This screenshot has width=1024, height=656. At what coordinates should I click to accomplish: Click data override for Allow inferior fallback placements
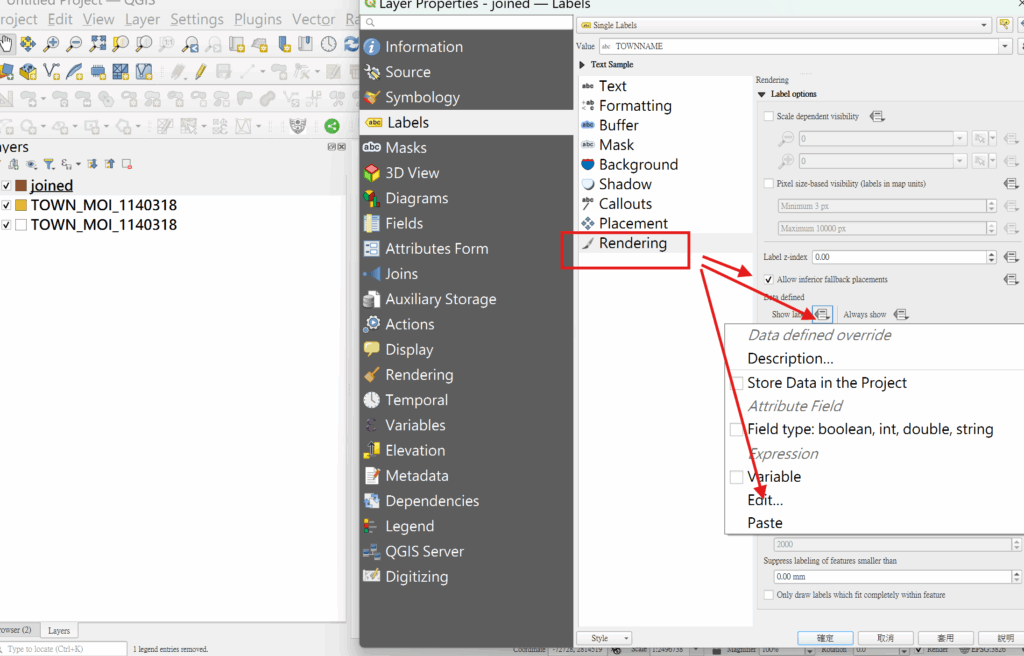(1011, 280)
